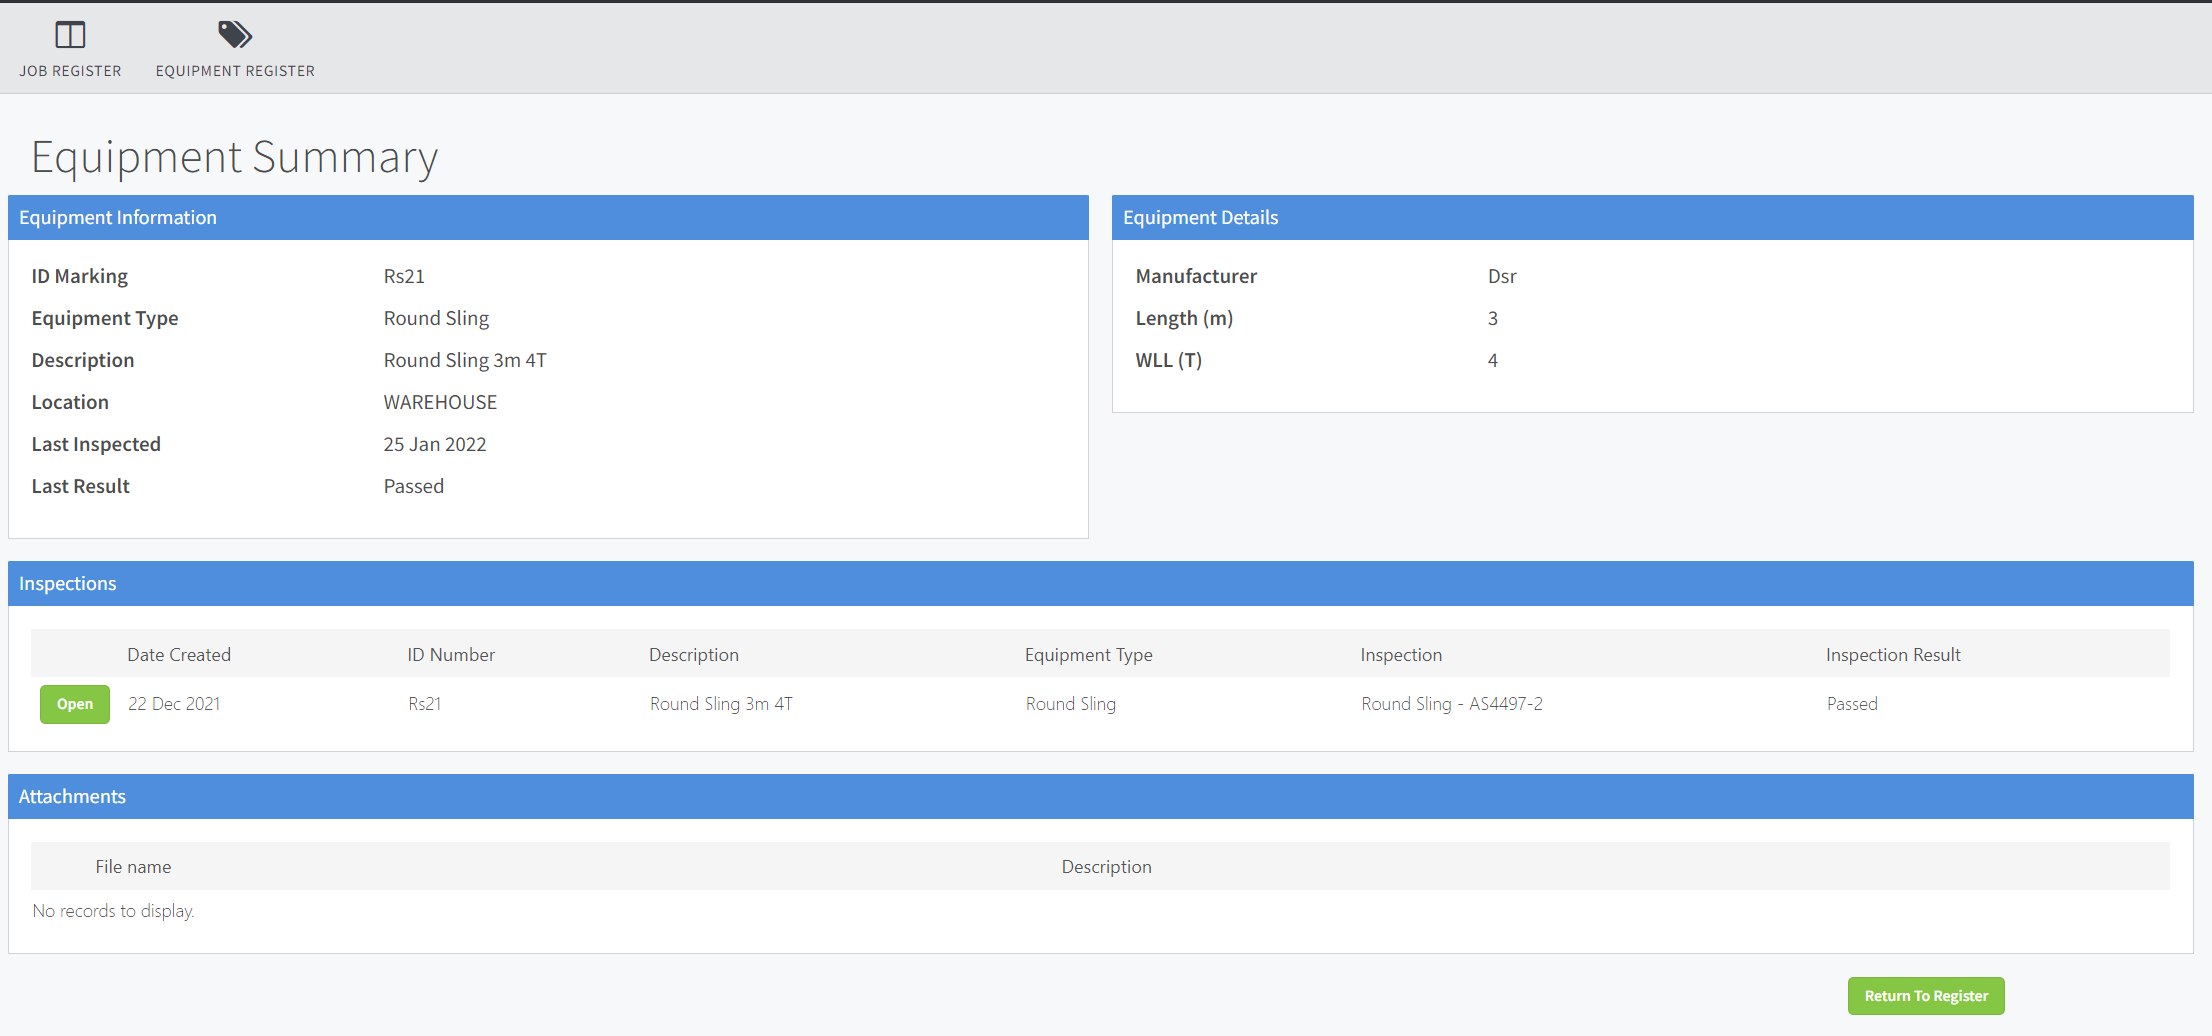This screenshot has width=2212, height=1036.
Task: Select the JOB REGISTER menu label
Action: point(70,71)
